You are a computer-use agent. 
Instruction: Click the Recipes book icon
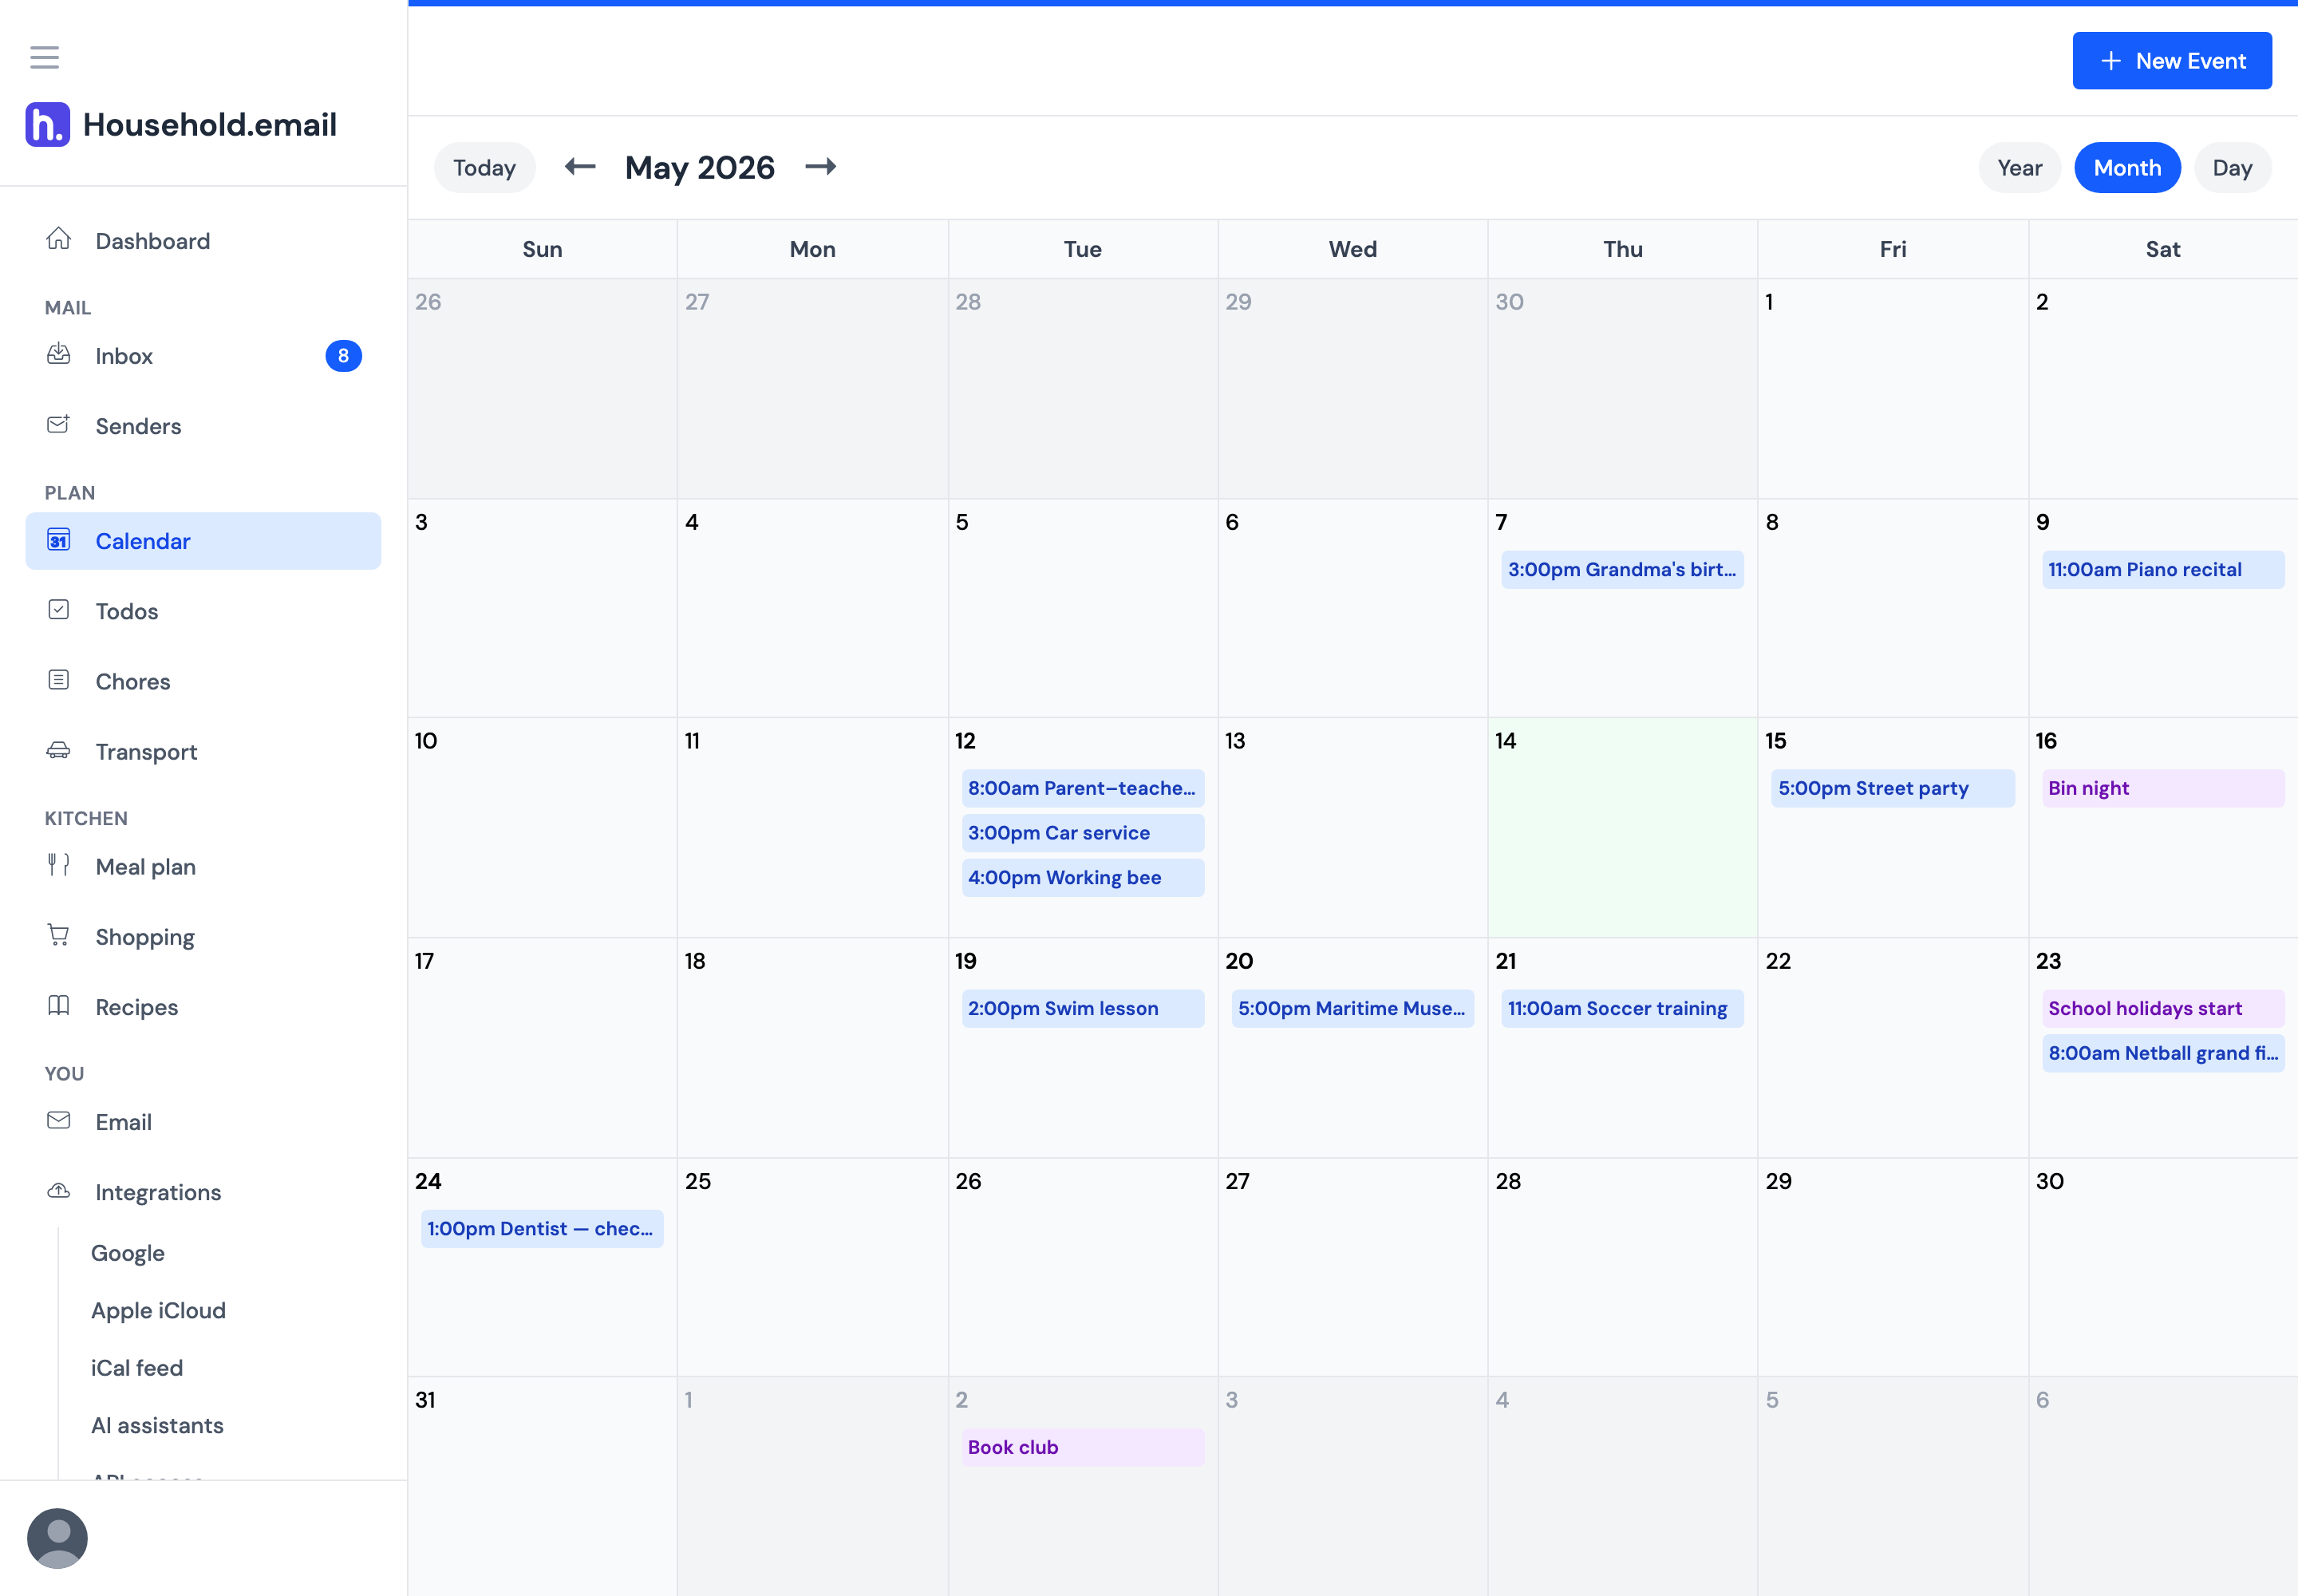point(59,1005)
